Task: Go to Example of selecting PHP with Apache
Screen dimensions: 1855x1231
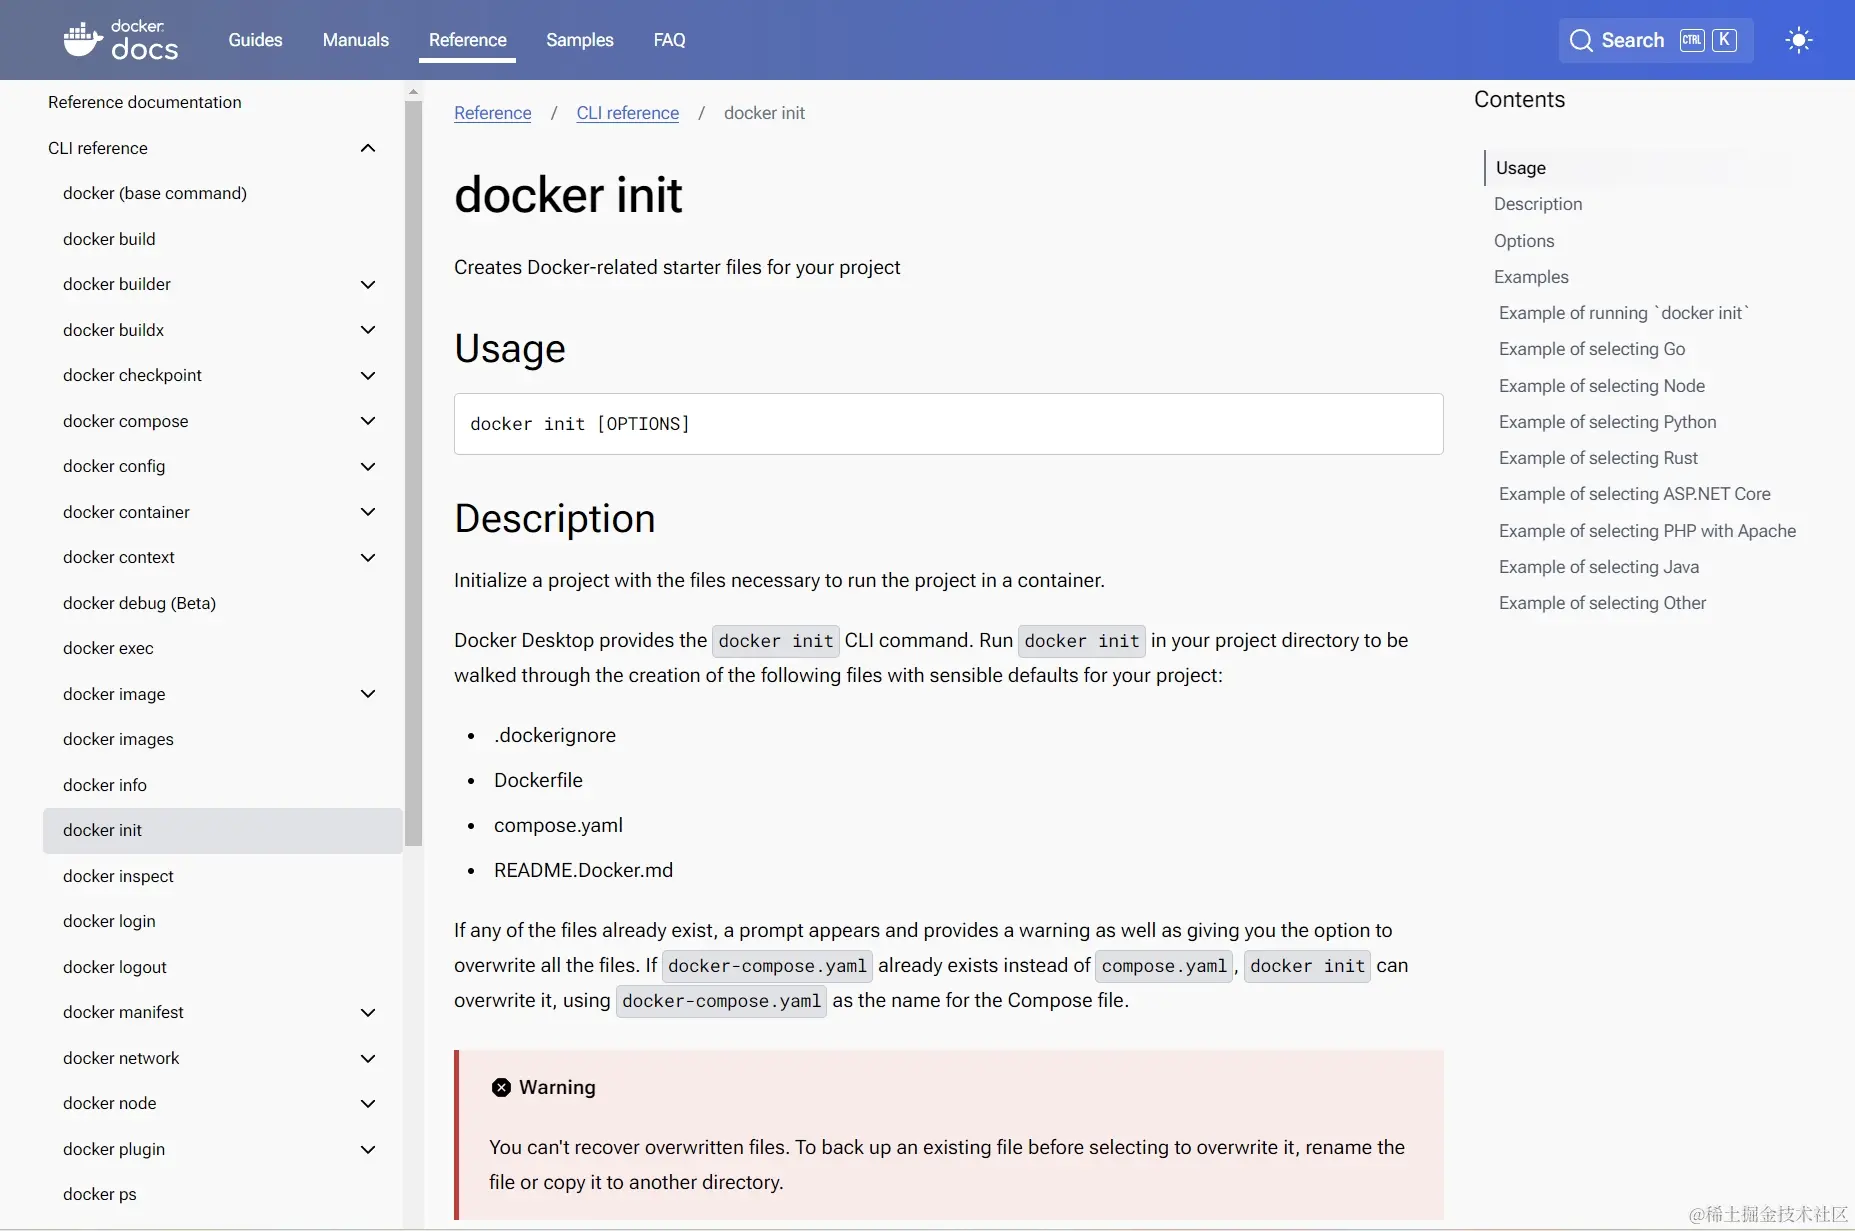Action: (1647, 531)
